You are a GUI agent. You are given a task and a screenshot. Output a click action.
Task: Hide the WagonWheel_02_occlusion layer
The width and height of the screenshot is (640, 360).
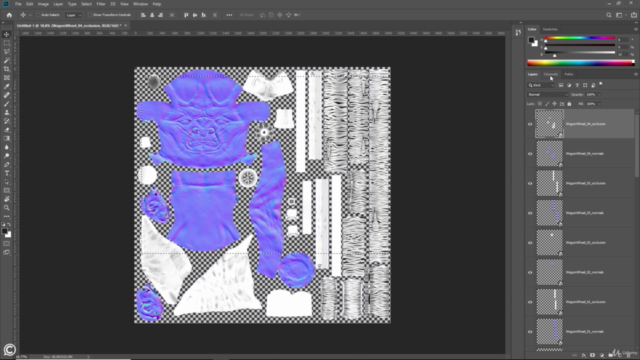coord(530,243)
